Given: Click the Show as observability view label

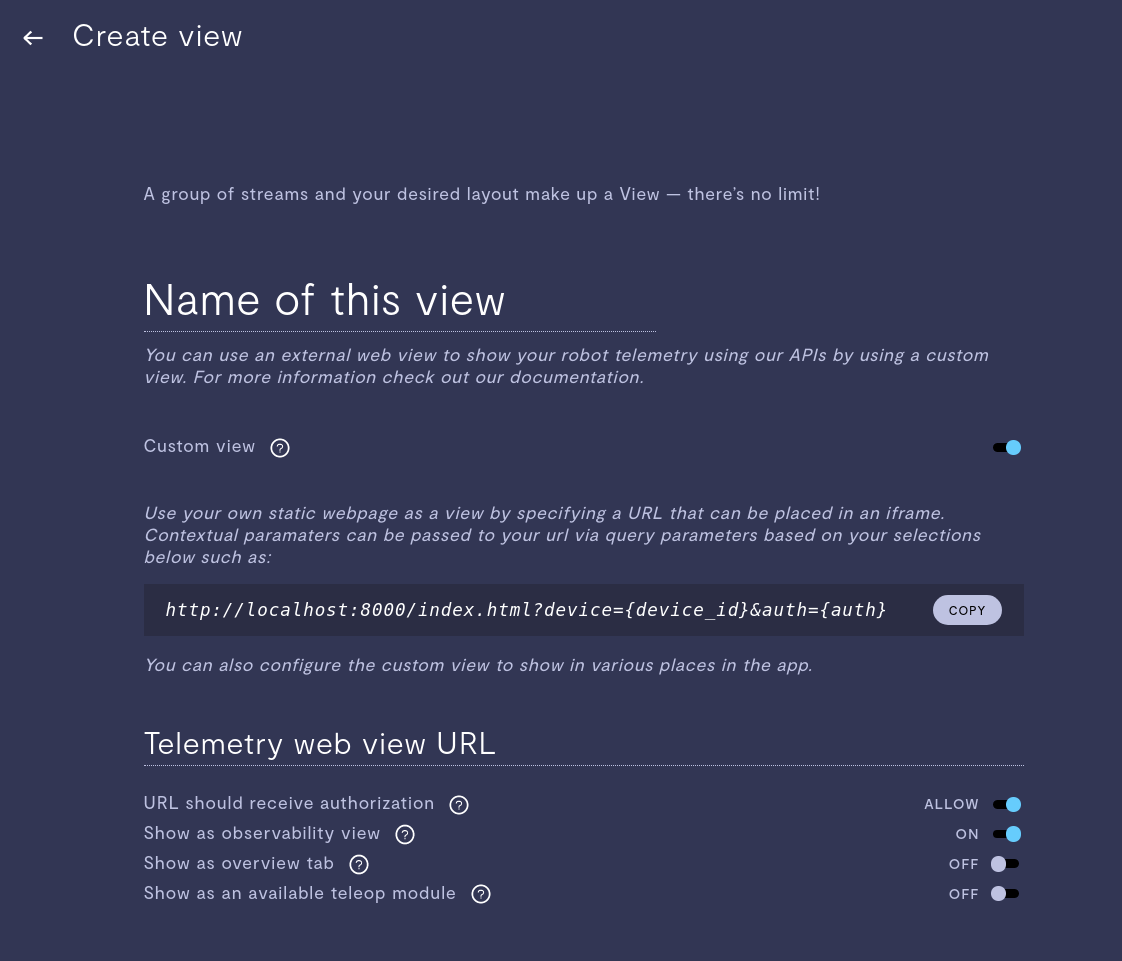Looking at the screenshot, I should coord(261,834).
